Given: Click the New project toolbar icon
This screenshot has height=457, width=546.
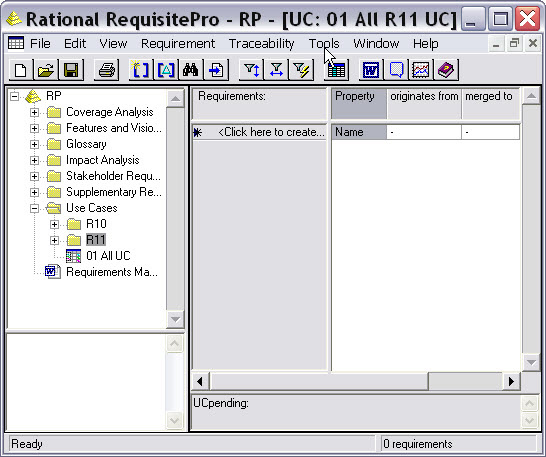Looking at the screenshot, I should coord(21,70).
